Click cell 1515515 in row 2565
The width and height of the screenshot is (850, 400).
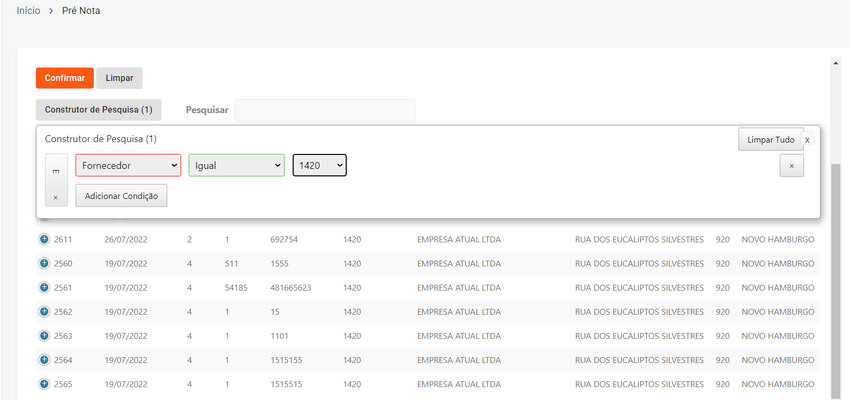coord(286,384)
